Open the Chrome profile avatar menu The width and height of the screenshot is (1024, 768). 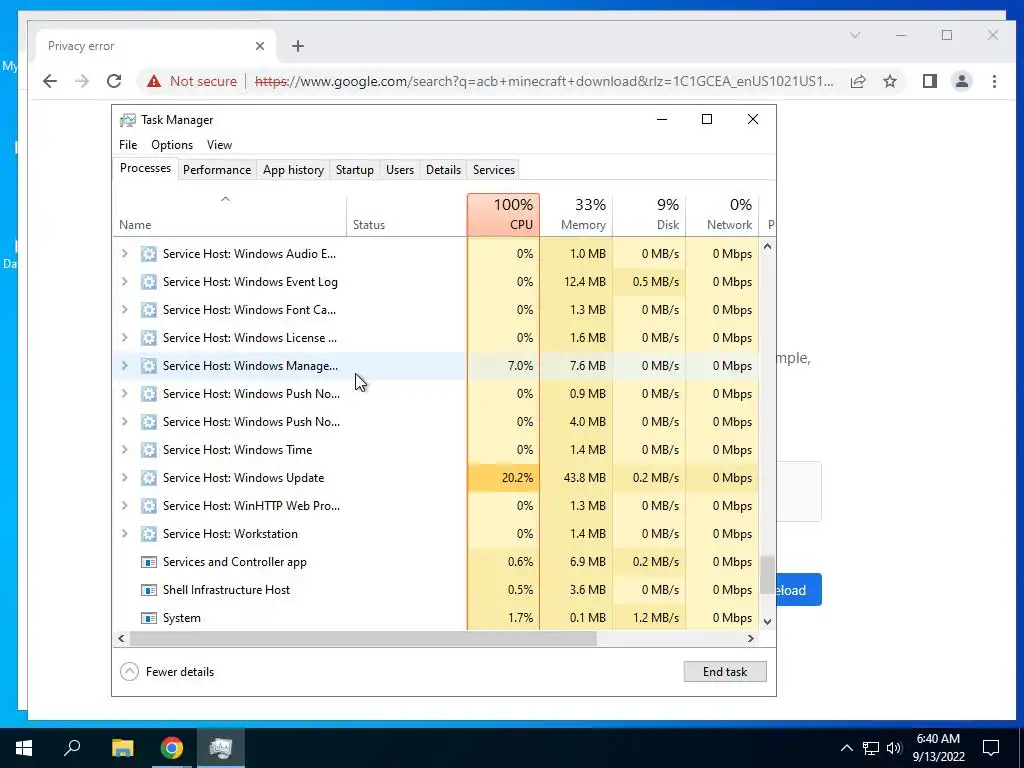coord(962,81)
